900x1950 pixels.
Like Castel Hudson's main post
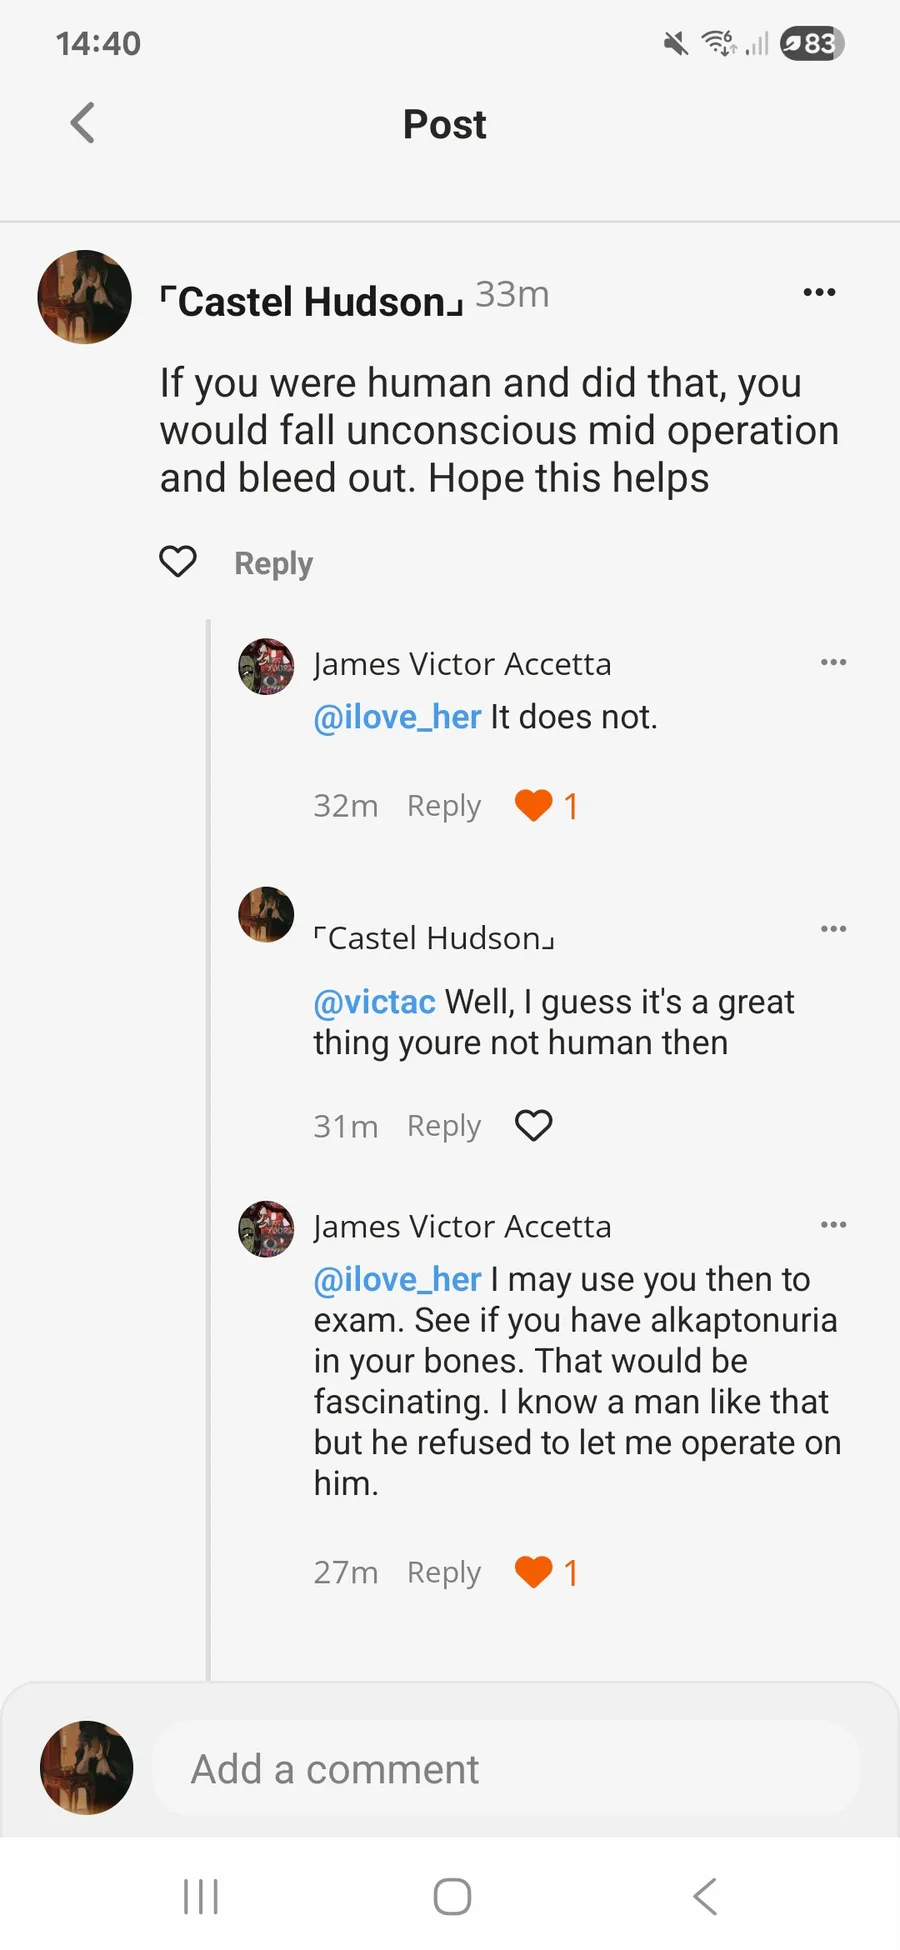coord(178,562)
